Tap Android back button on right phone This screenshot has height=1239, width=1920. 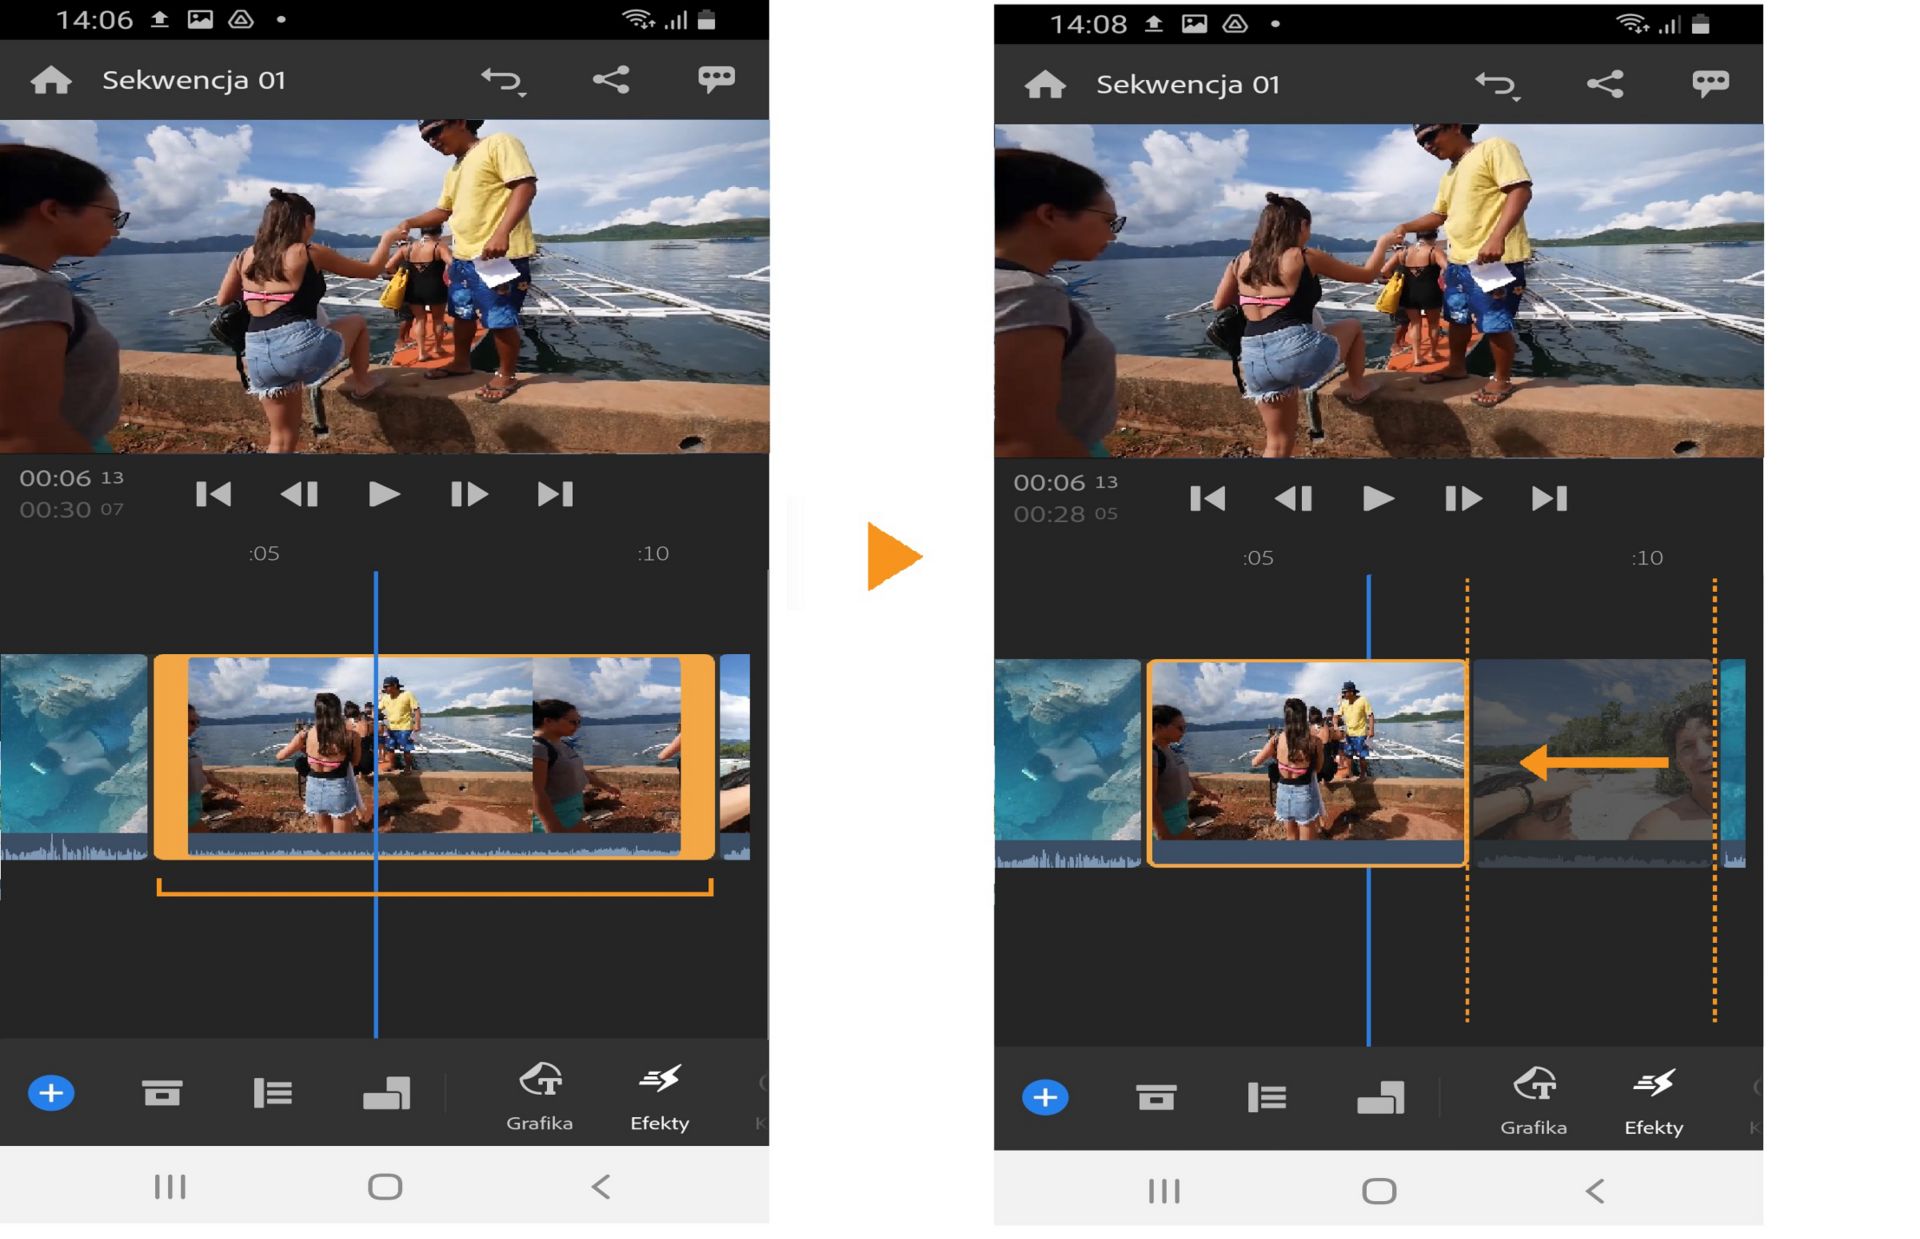coord(1594,1191)
